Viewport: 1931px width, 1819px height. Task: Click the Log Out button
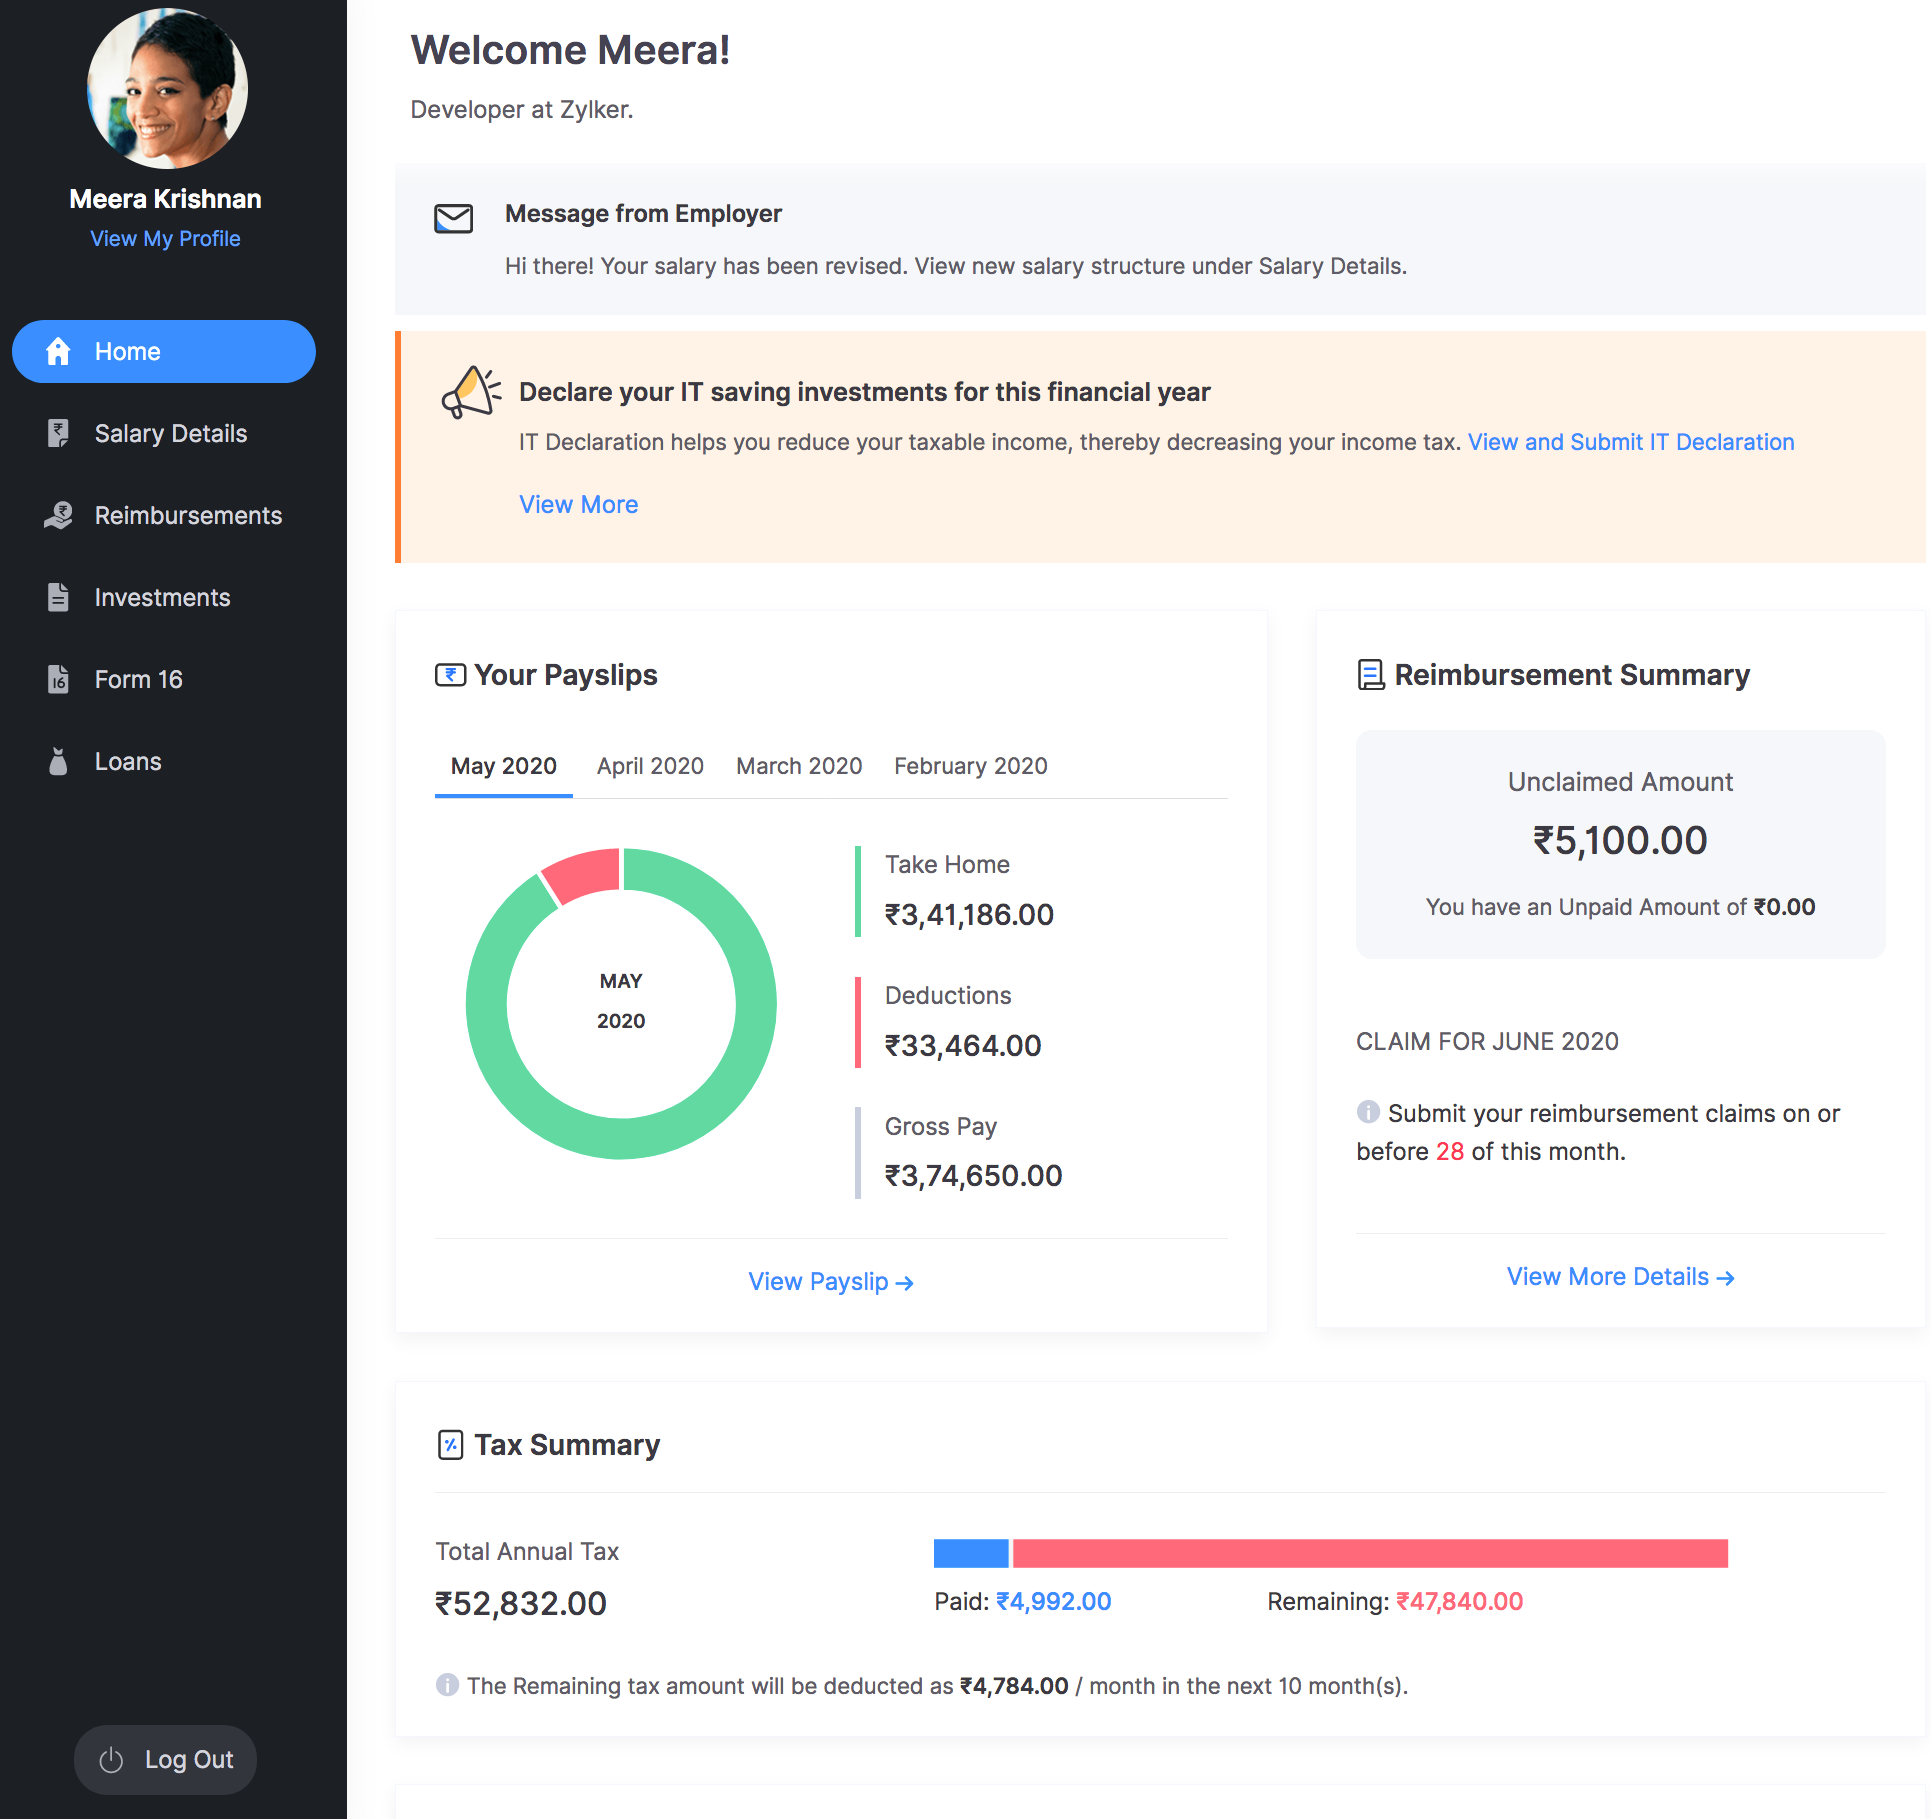(164, 1759)
